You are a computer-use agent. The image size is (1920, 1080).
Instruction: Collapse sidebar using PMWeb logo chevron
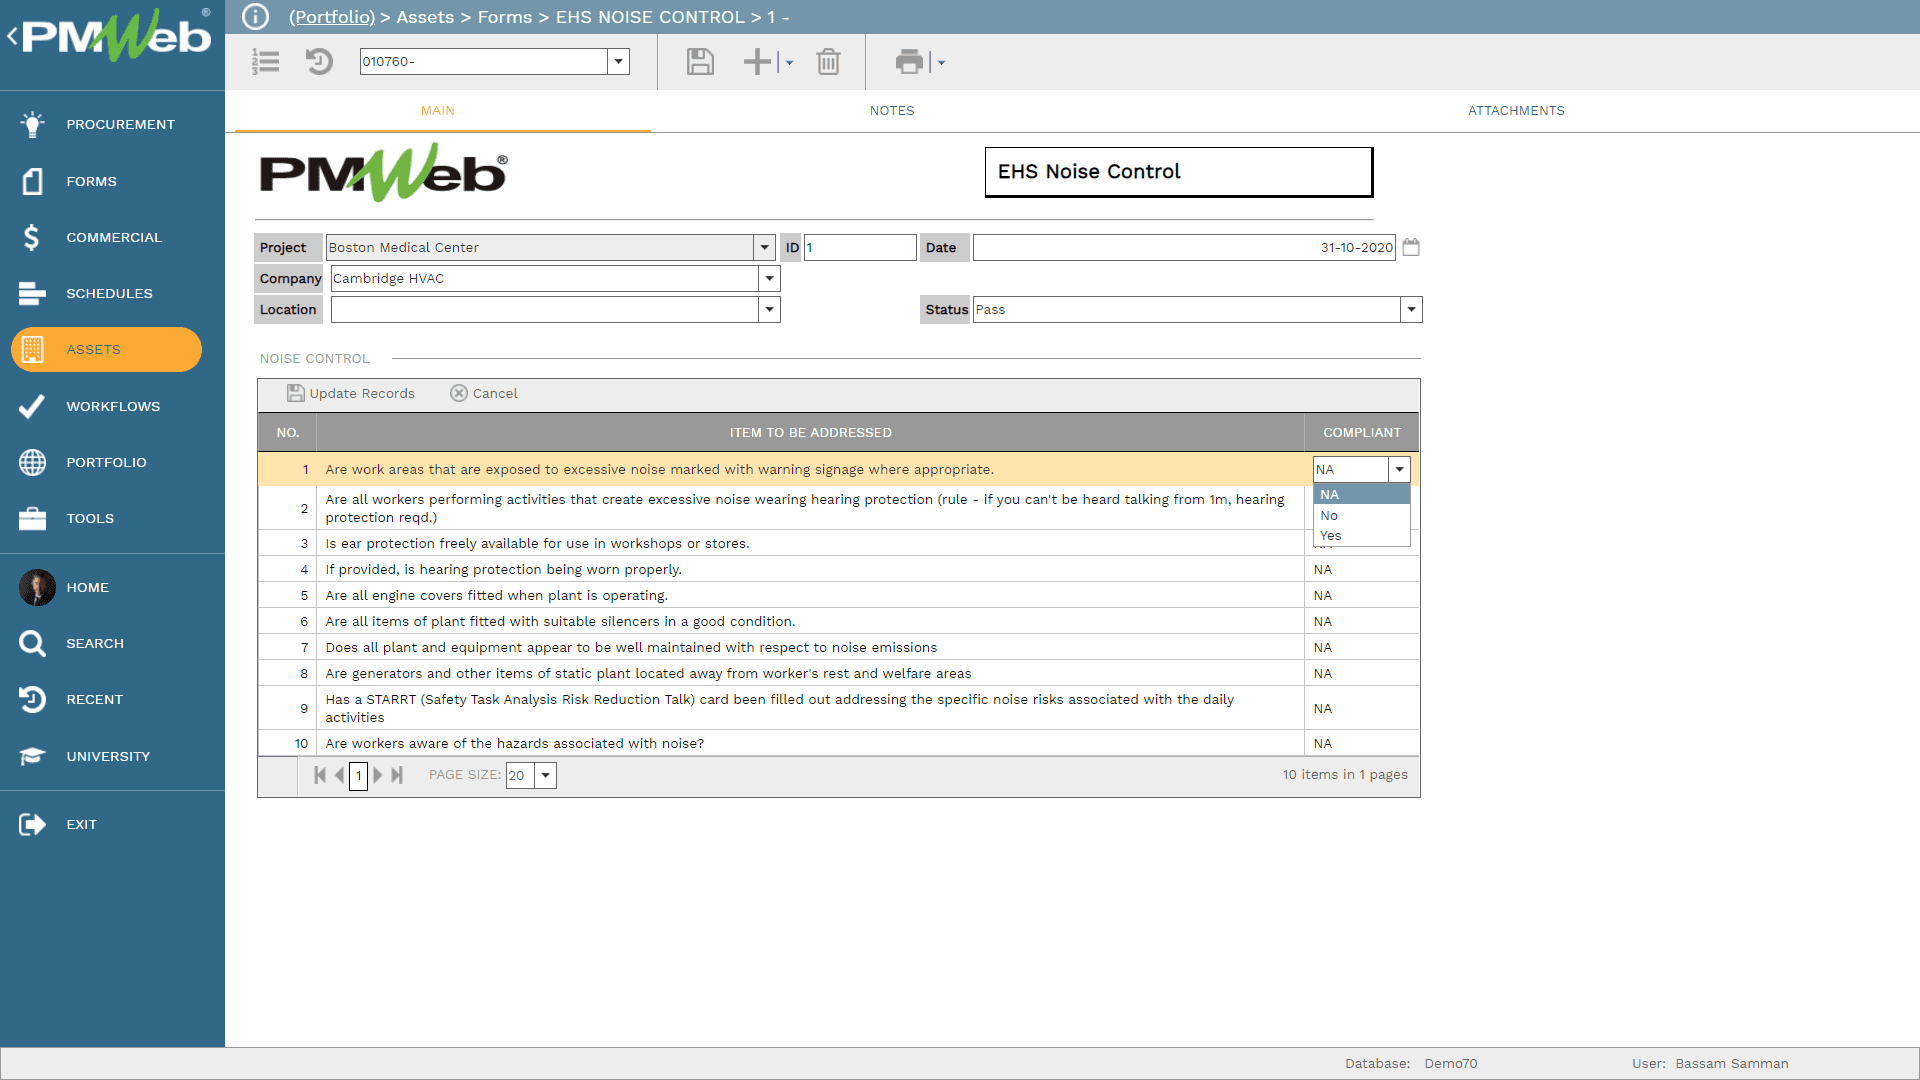[x=12, y=37]
